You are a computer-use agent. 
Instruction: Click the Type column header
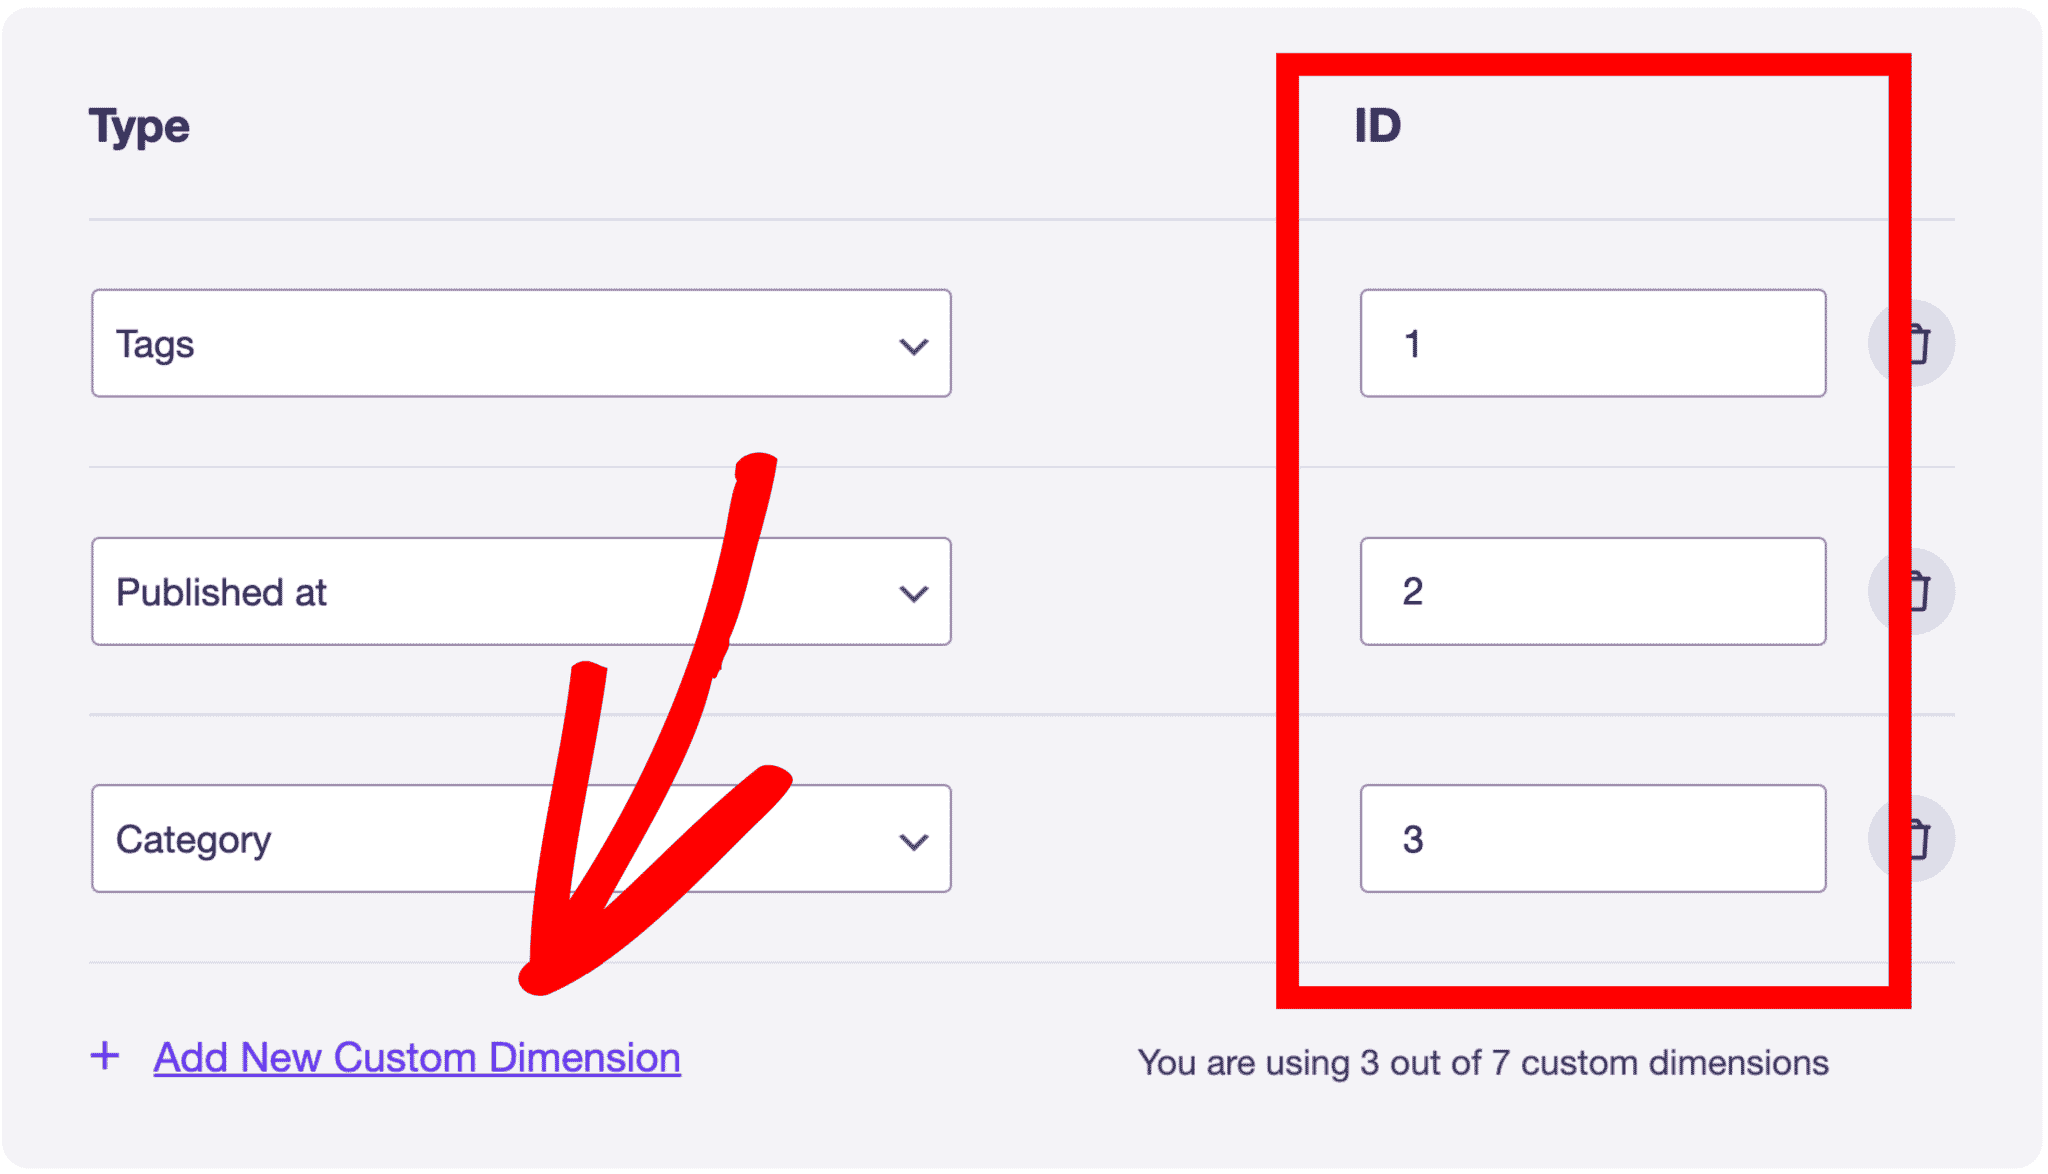[139, 125]
